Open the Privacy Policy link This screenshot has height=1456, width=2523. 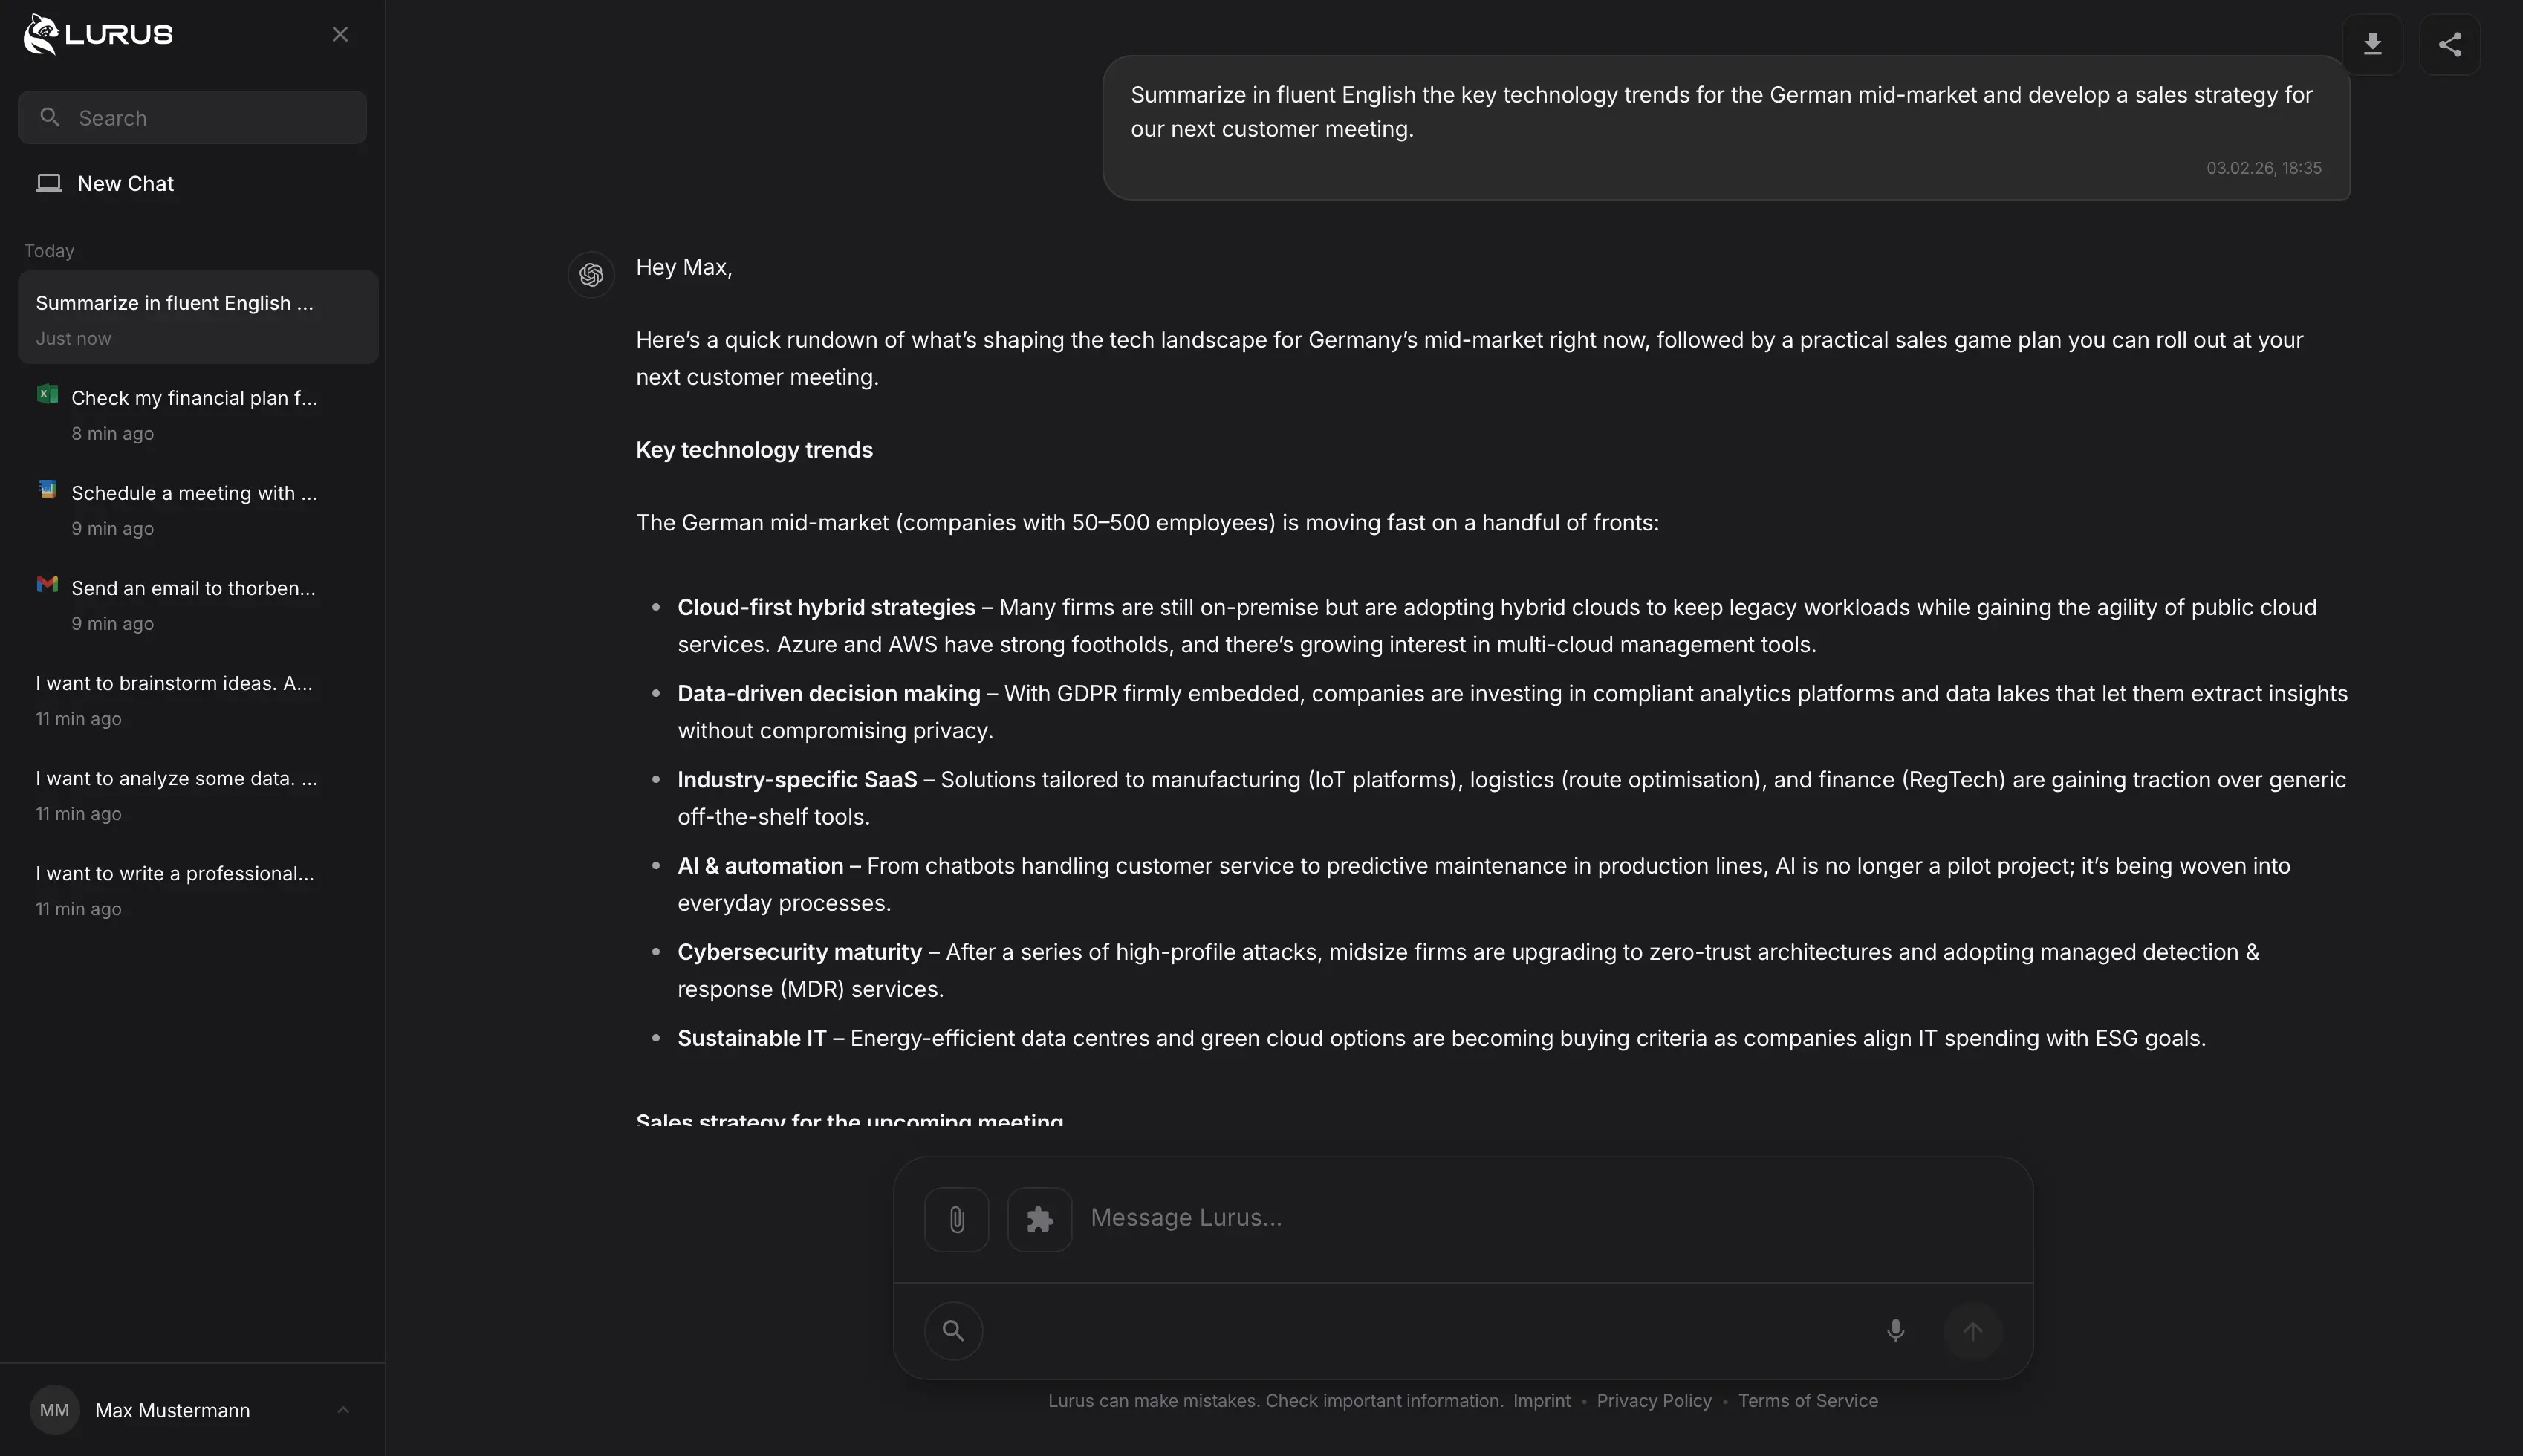(1654, 1401)
